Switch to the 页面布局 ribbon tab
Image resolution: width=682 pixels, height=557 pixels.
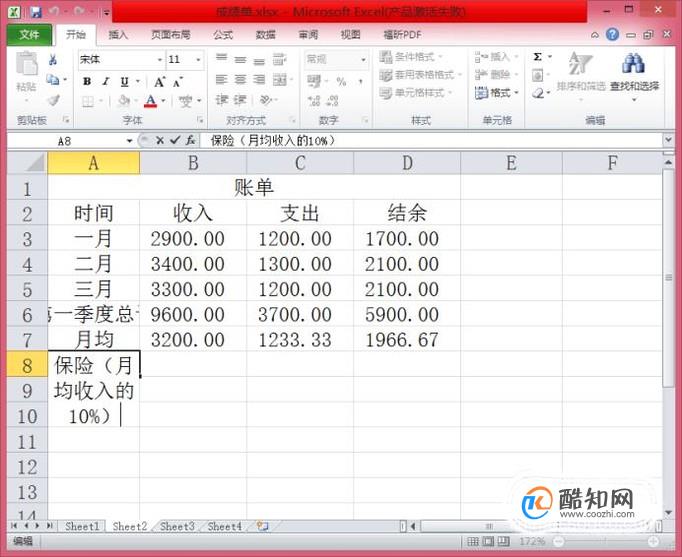point(170,35)
